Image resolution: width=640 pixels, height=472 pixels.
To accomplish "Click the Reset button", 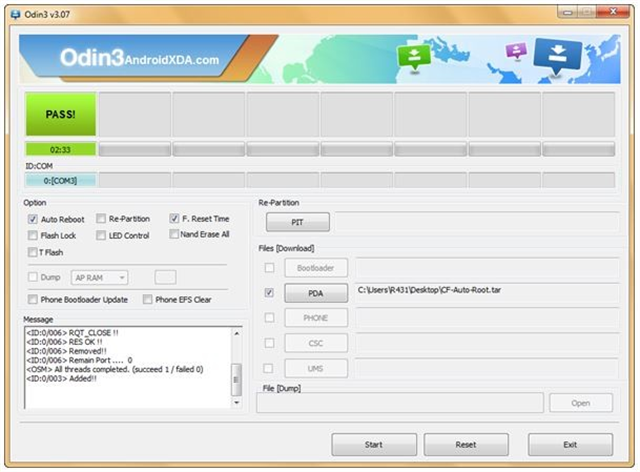I will (x=466, y=445).
